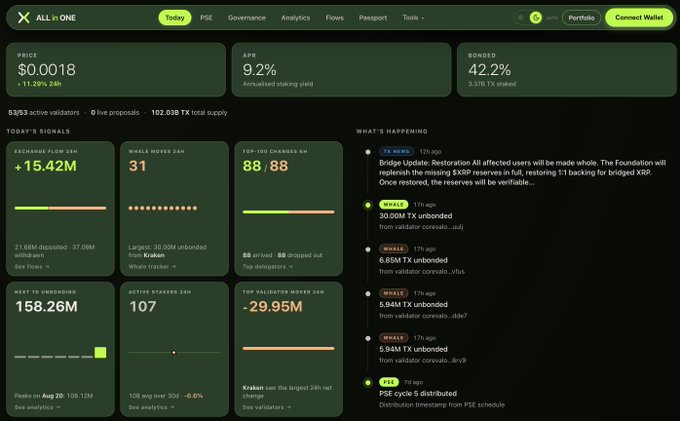The image size is (680, 421).
Task: Click the whale moves dot row
Action: 163,208
